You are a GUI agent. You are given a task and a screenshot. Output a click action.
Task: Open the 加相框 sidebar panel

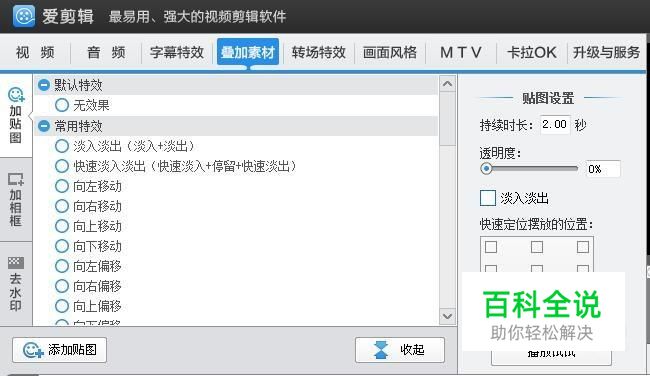pyautogui.click(x=16, y=200)
